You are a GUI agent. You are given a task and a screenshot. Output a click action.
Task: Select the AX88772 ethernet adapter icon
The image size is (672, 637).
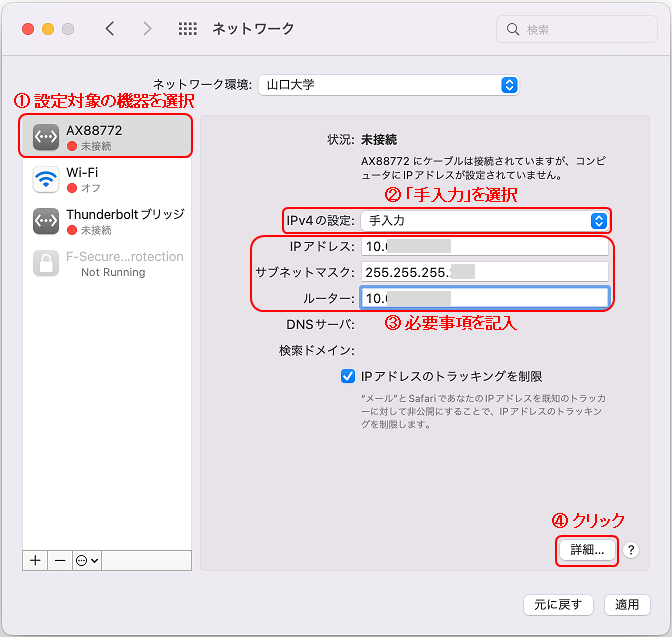[46, 137]
